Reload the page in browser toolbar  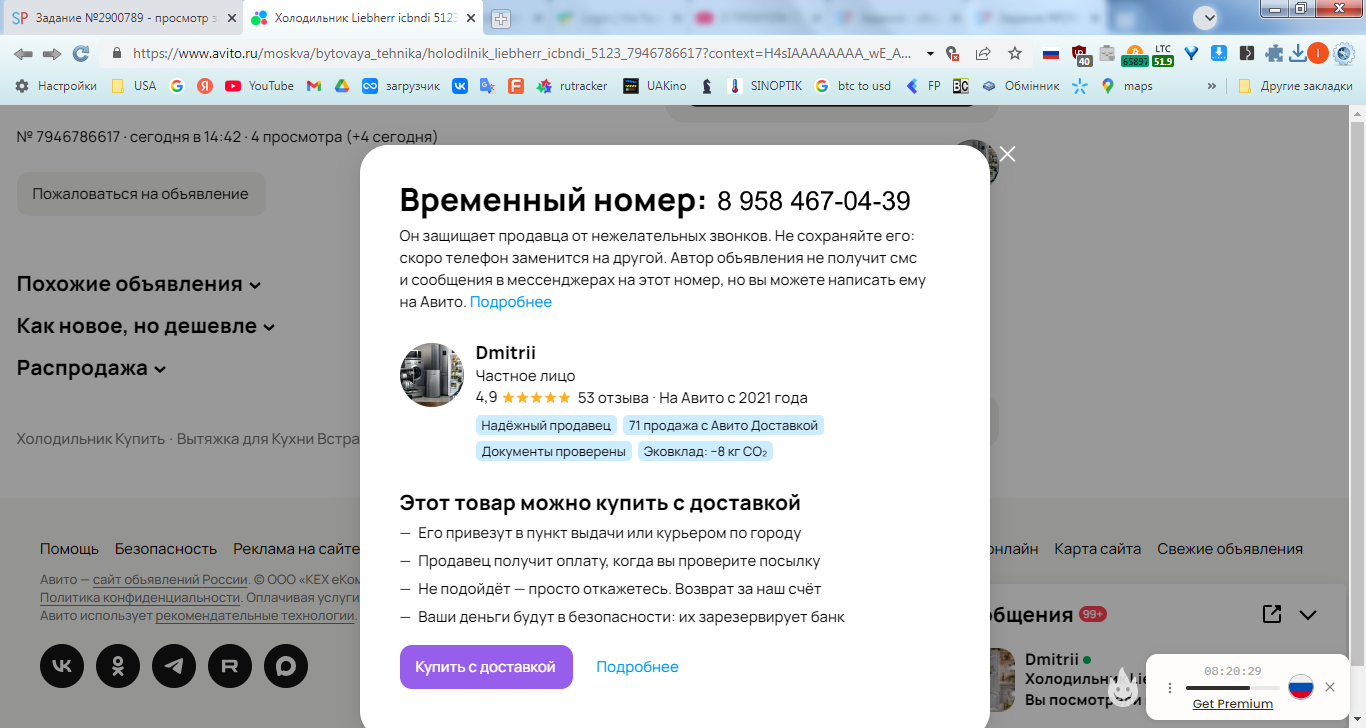pos(81,53)
